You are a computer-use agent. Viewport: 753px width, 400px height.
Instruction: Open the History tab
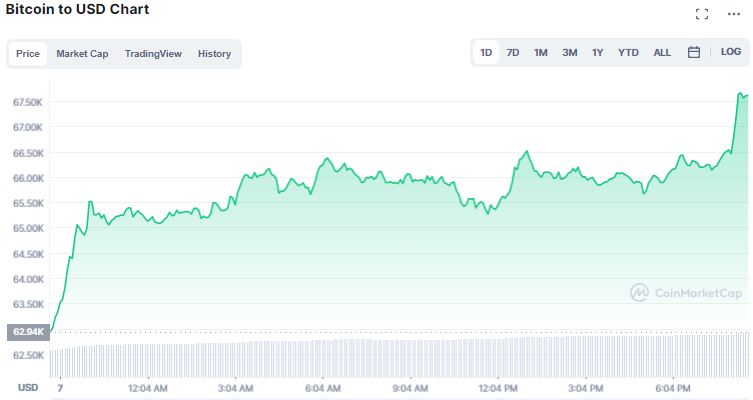tap(214, 53)
